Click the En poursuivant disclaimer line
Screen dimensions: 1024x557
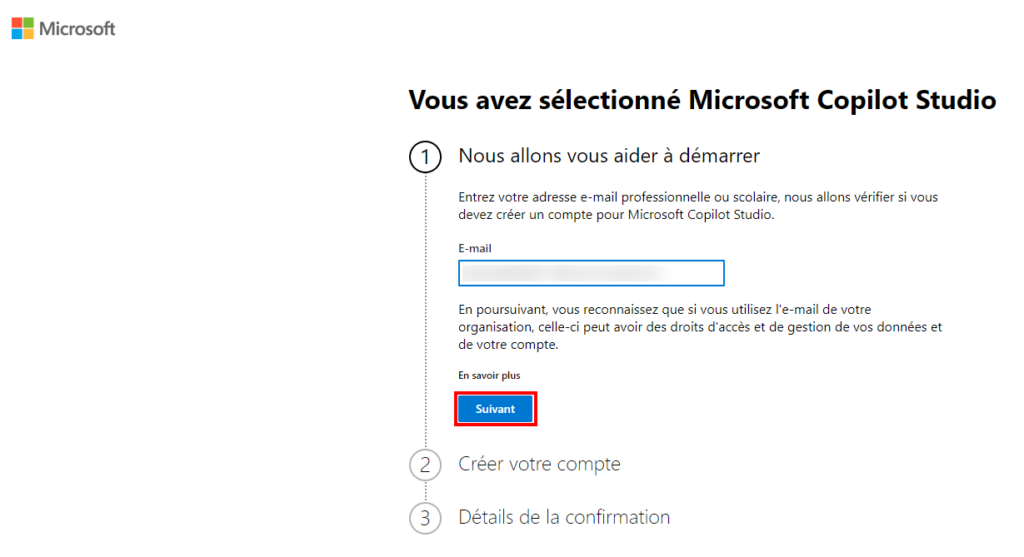664,309
